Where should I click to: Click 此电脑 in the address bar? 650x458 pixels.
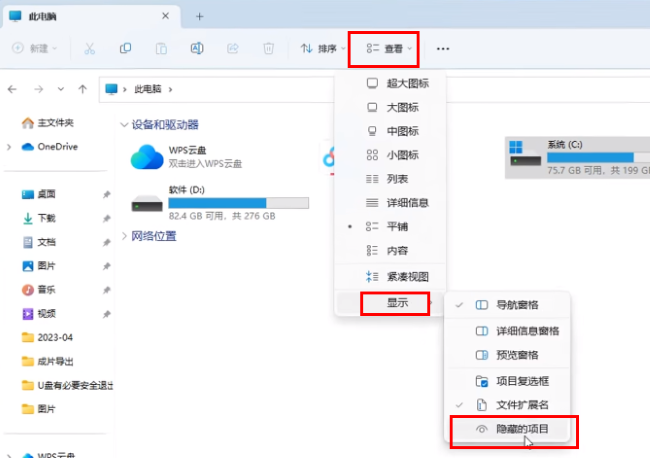point(148,89)
